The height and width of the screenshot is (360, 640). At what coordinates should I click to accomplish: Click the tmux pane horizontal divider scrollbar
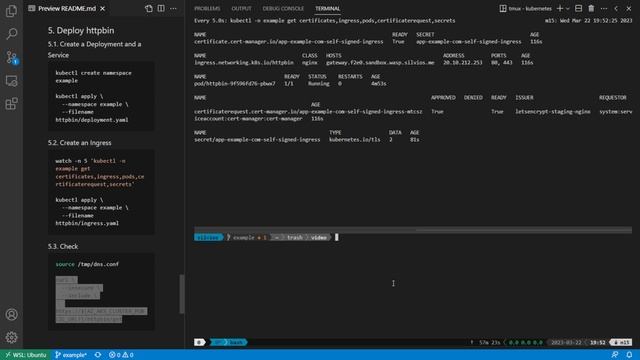(x=413, y=230)
